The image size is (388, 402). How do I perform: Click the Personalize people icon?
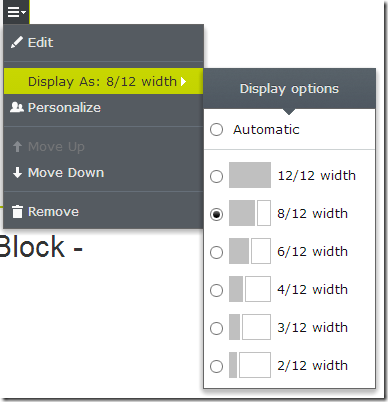coord(17,107)
